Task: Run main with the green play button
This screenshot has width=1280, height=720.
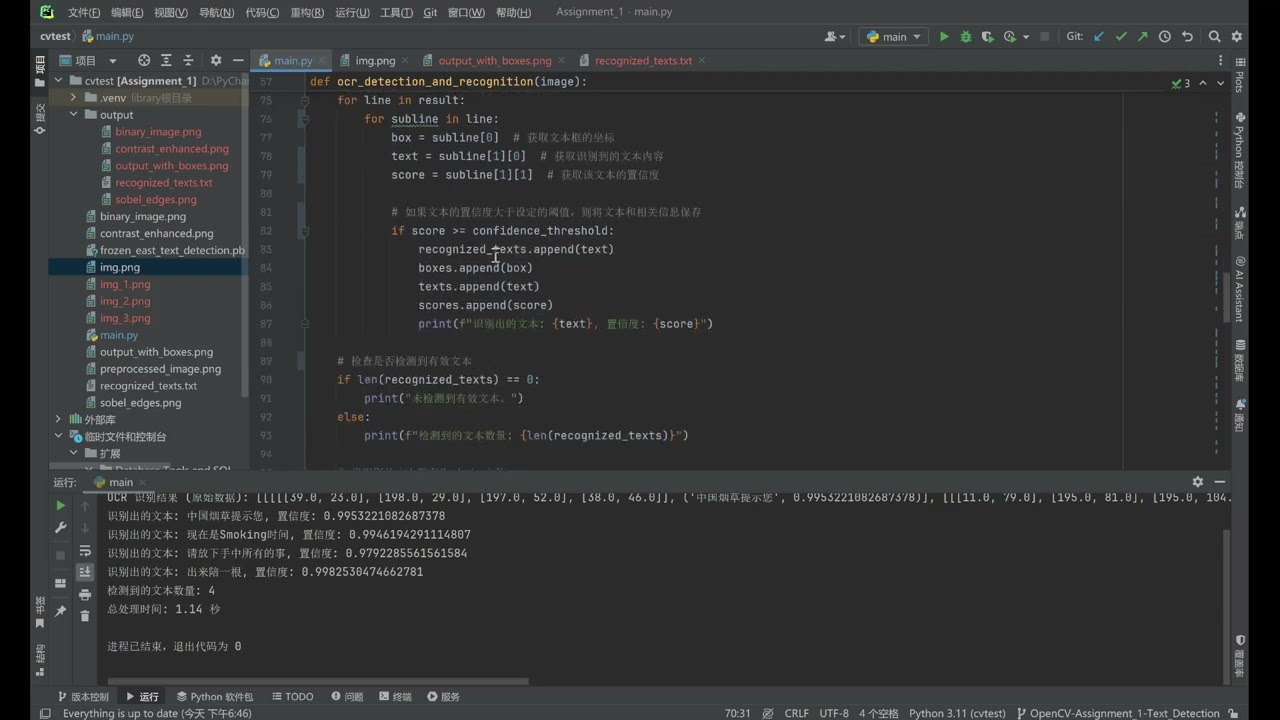Action: (x=943, y=36)
